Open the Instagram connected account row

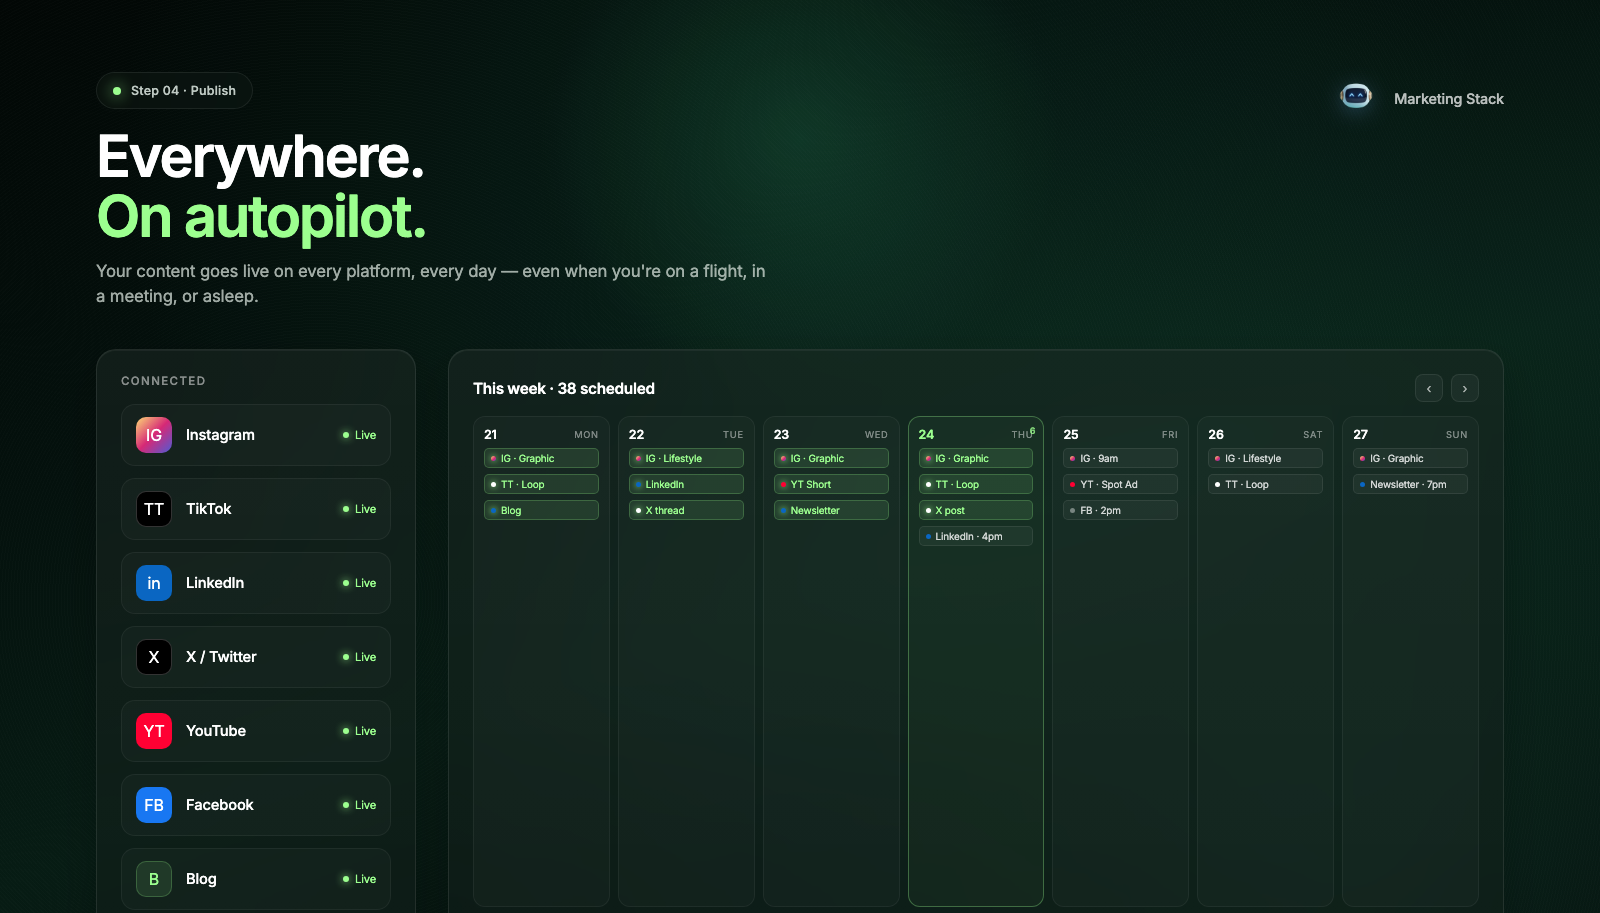256,435
